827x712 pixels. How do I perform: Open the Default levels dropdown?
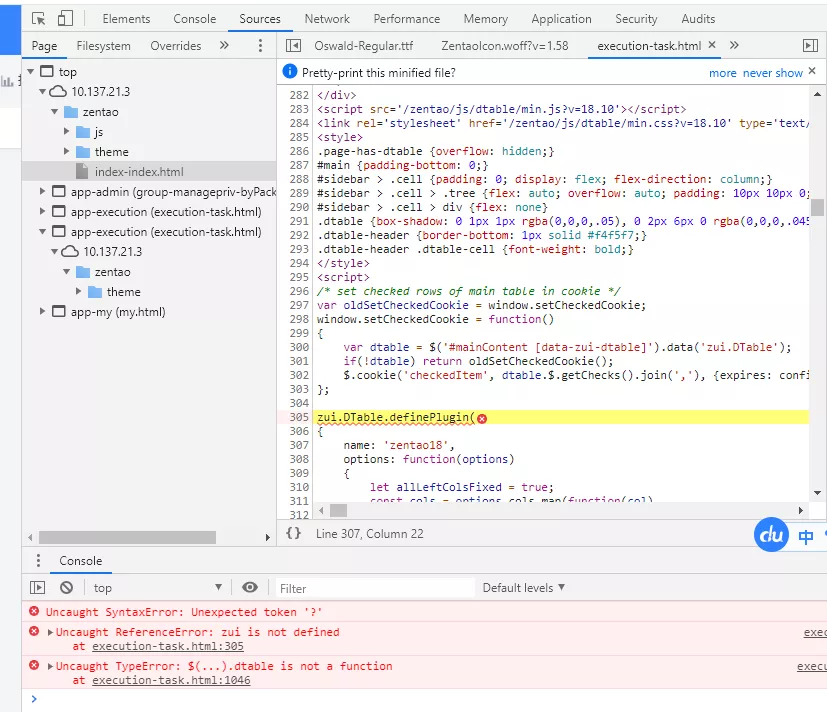coord(523,588)
